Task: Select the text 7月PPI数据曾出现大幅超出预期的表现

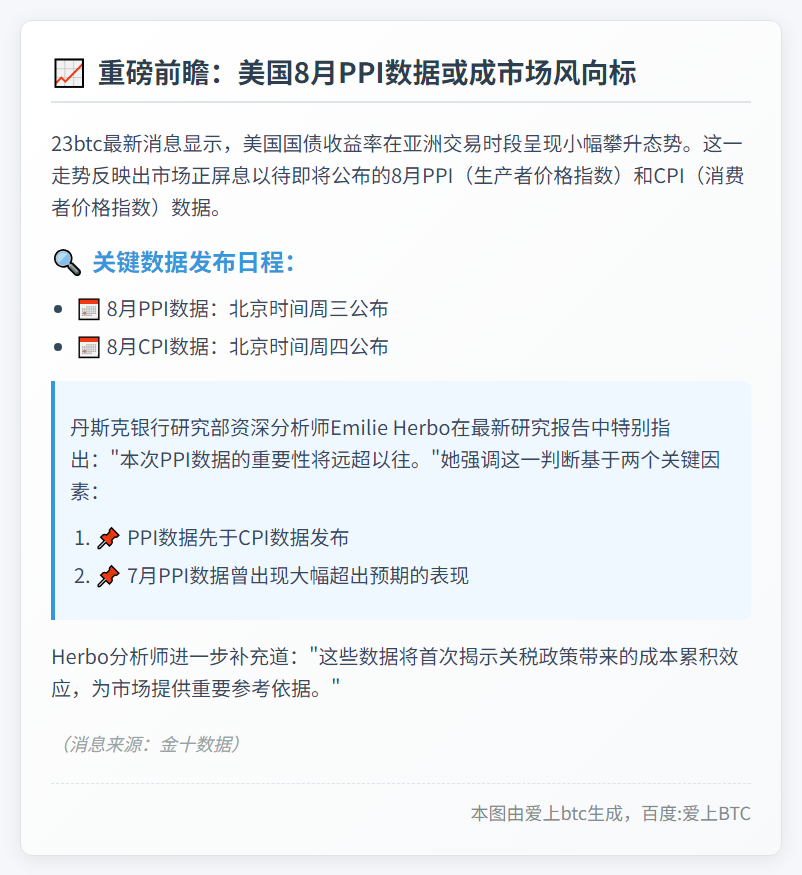Action: coord(298,576)
